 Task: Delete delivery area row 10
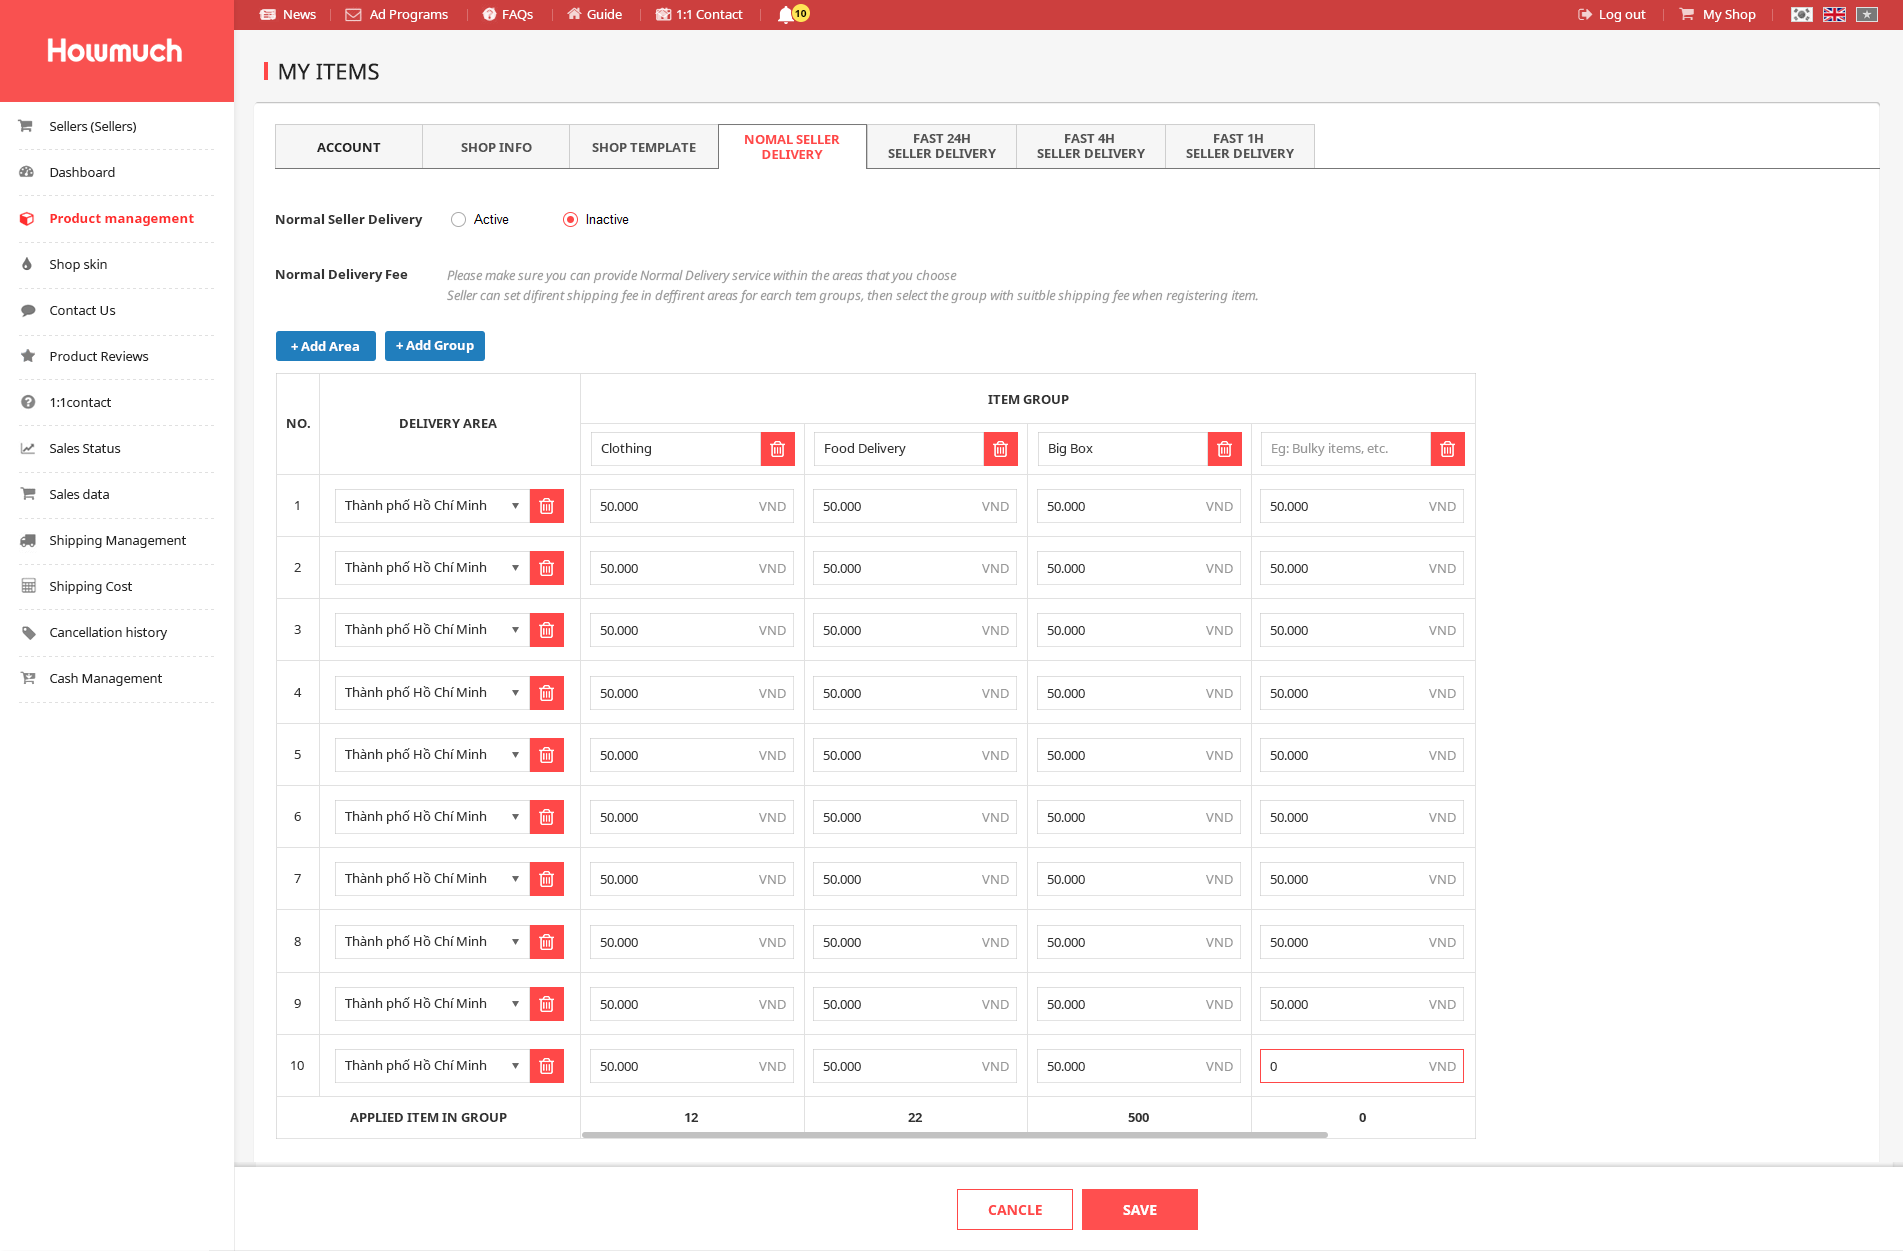(x=546, y=1066)
